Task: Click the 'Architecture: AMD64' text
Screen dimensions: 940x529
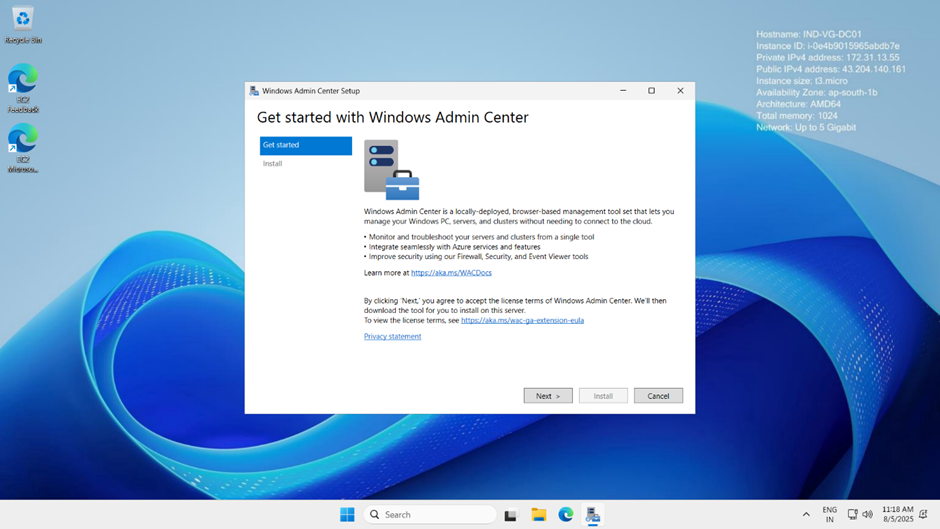Action: 799,104
